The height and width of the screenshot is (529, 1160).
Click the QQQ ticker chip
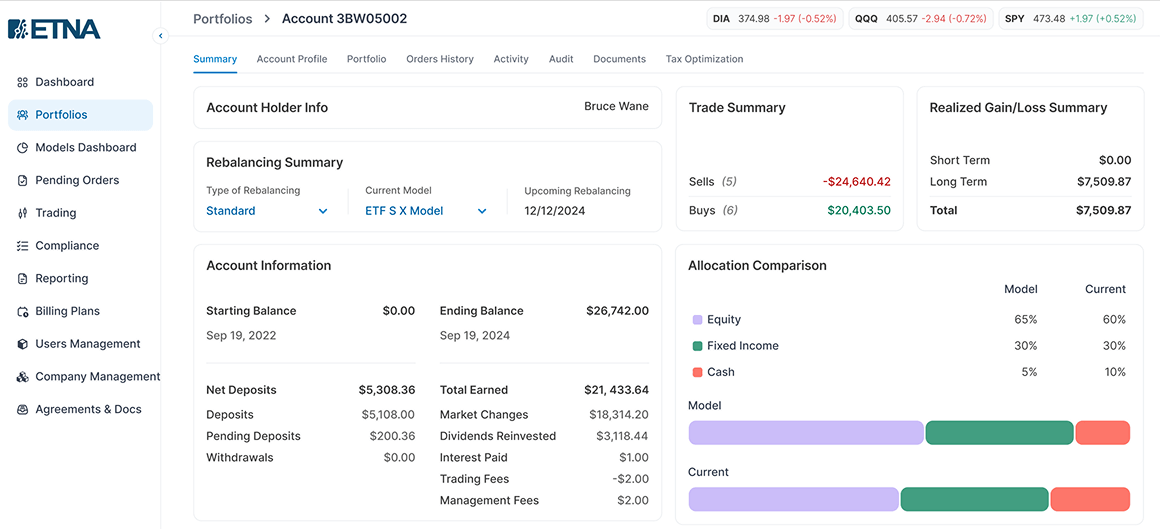click(x=919, y=18)
